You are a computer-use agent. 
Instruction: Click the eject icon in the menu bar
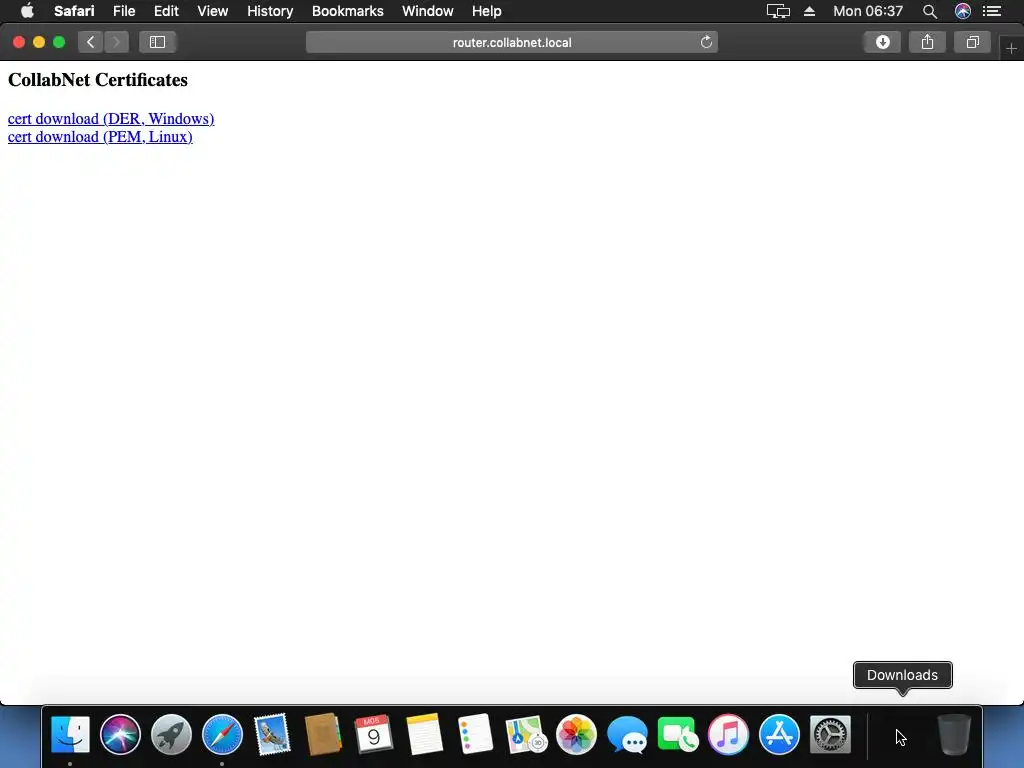pos(810,11)
